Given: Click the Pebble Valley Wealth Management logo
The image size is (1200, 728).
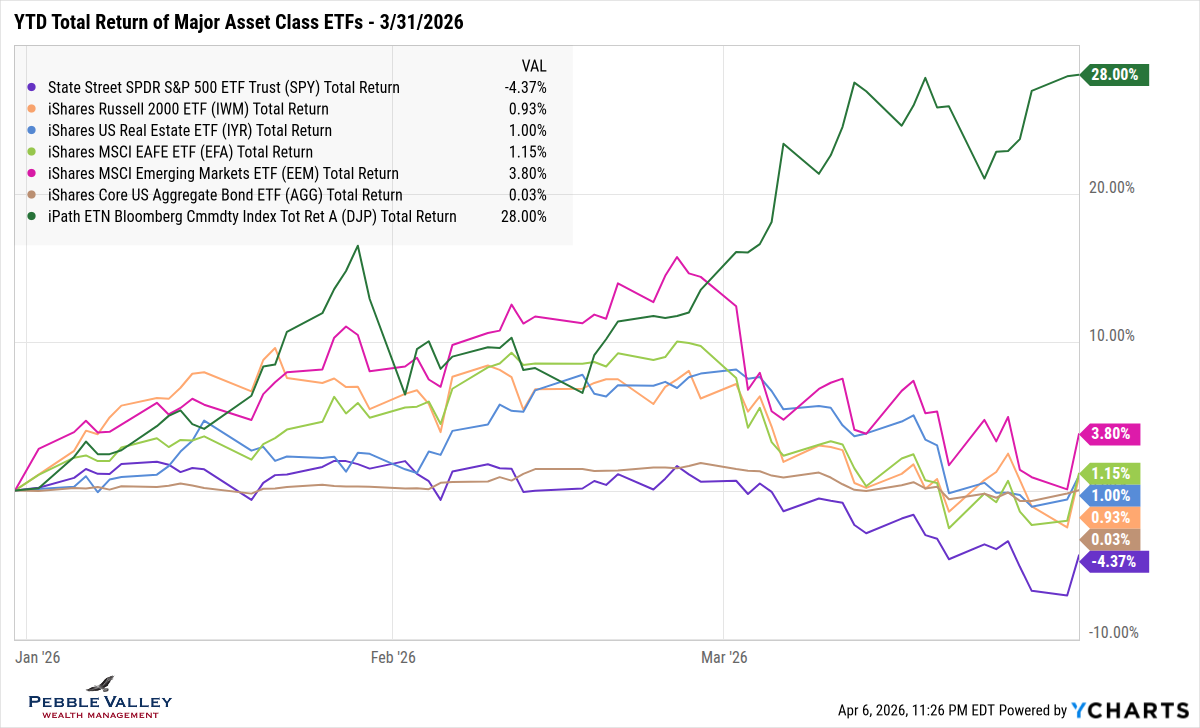Looking at the screenshot, I should pyautogui.click(x=99, y=697).
